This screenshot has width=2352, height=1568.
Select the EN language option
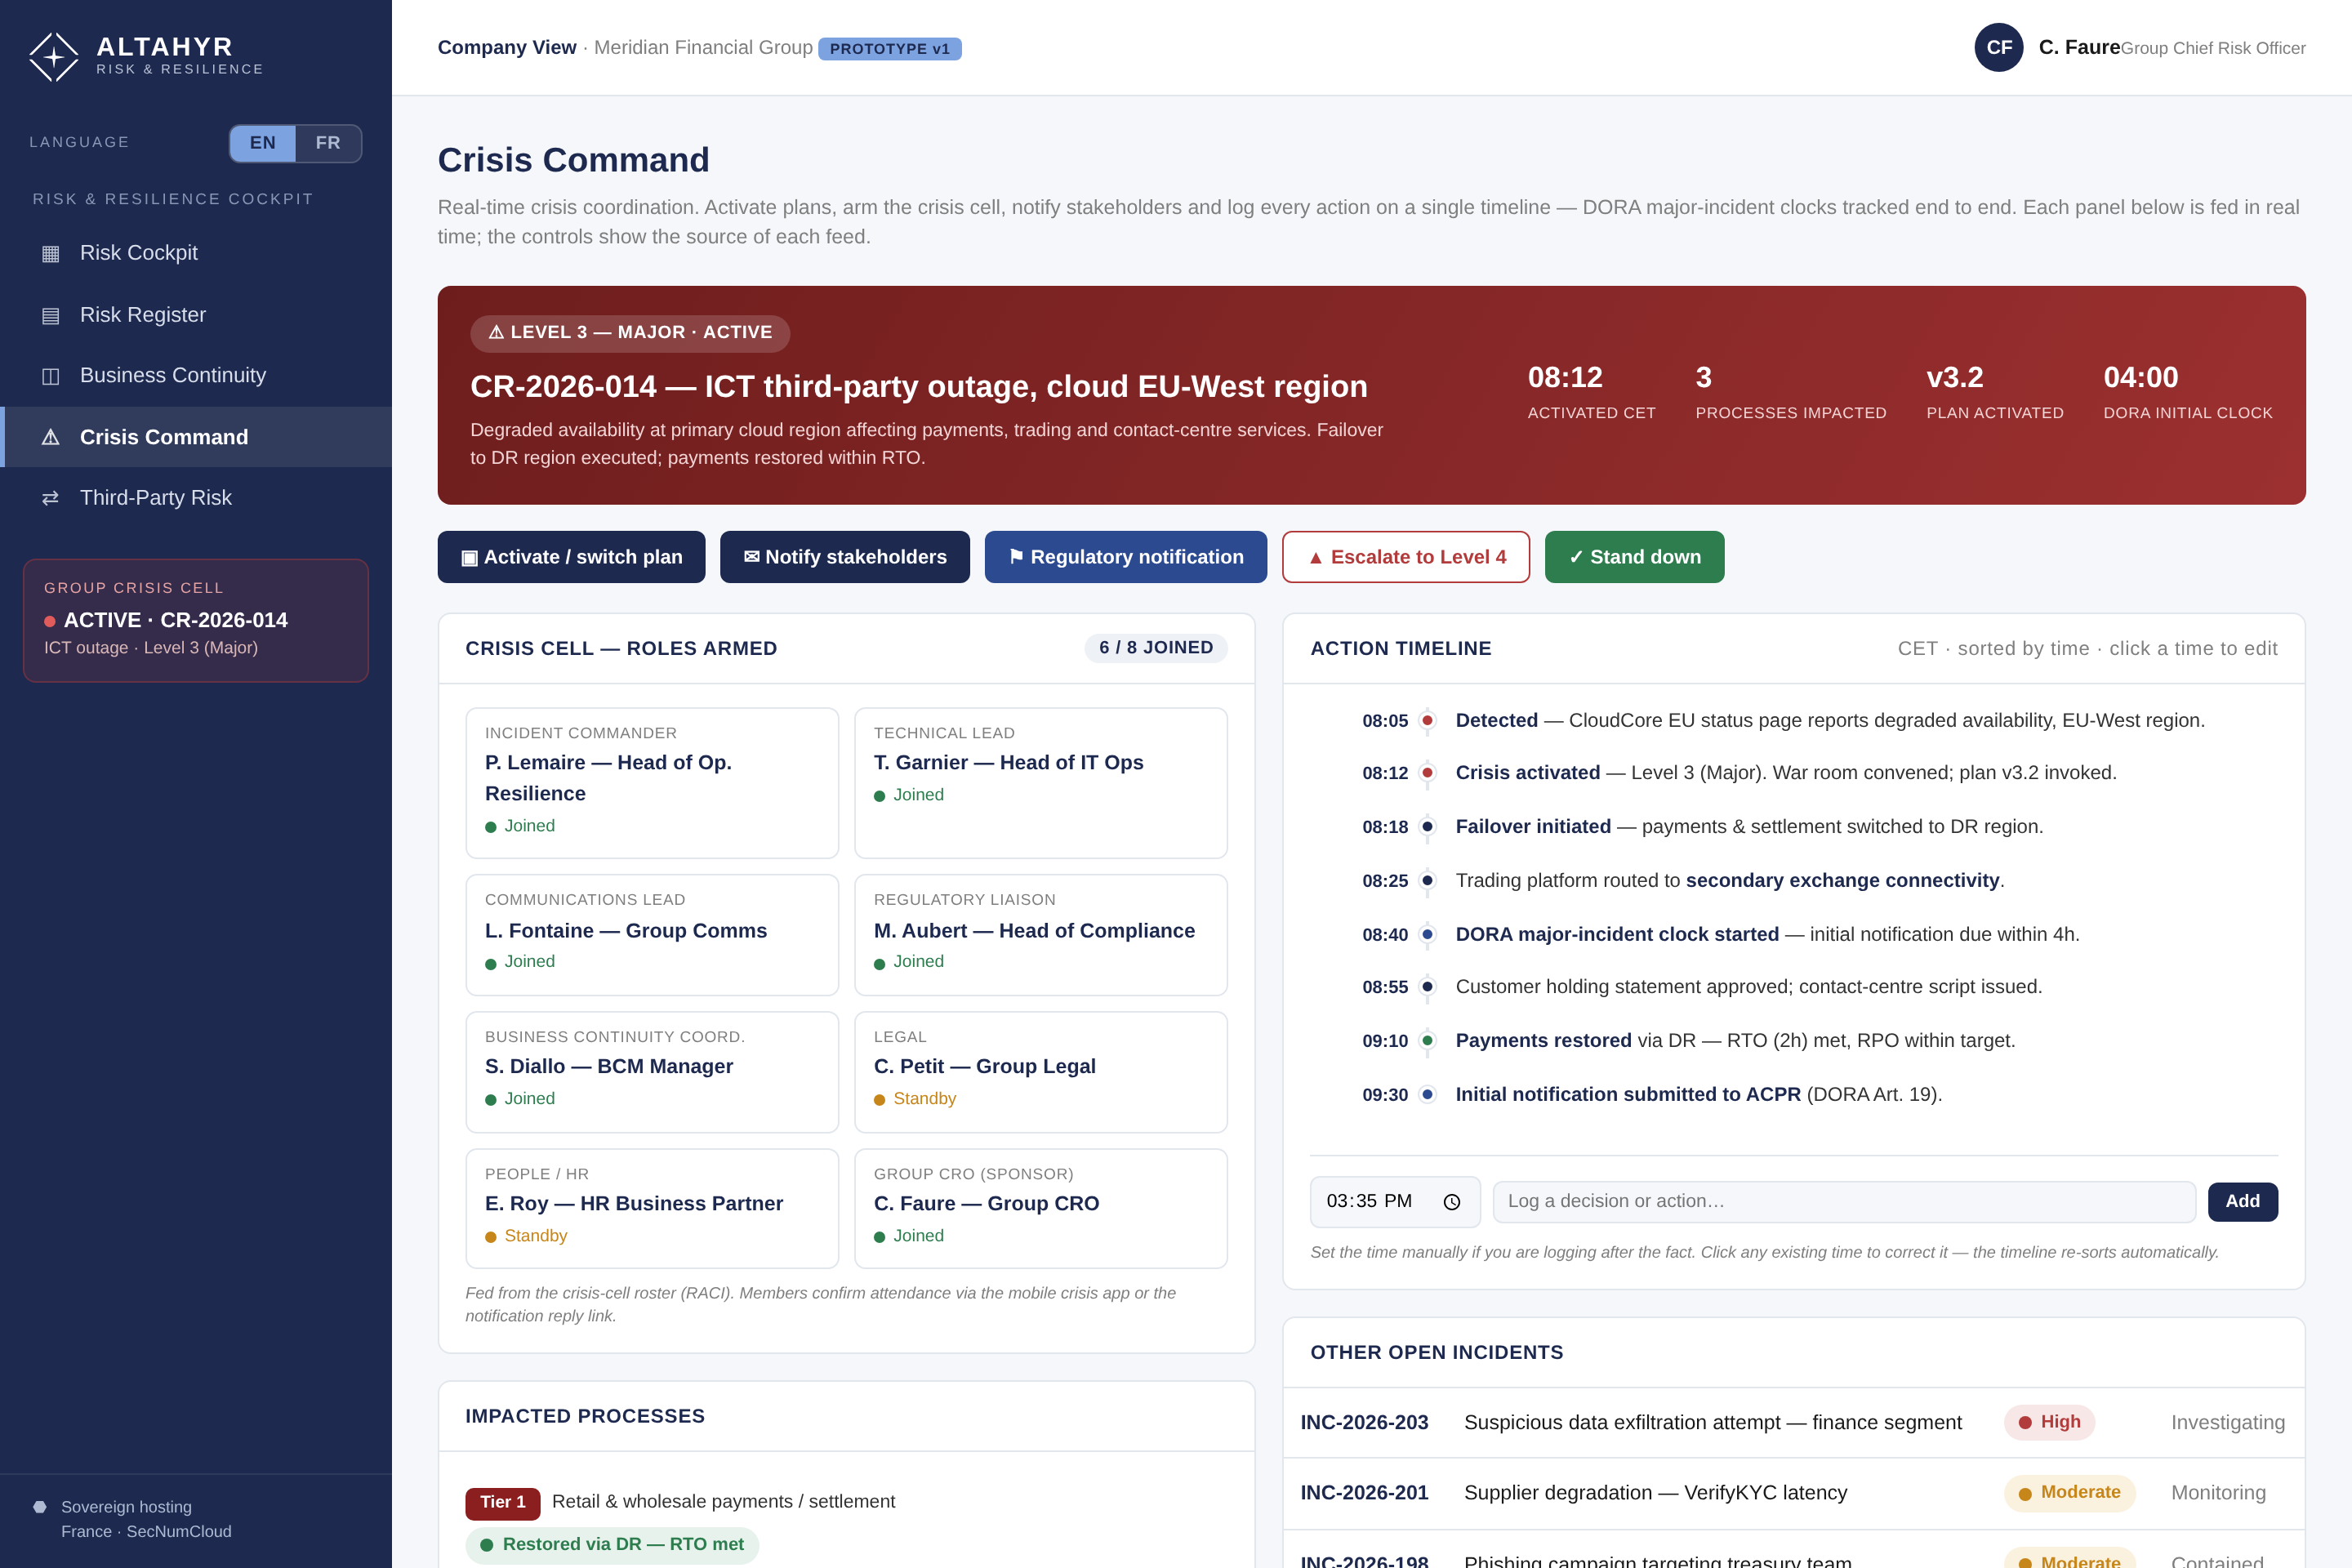263,143
